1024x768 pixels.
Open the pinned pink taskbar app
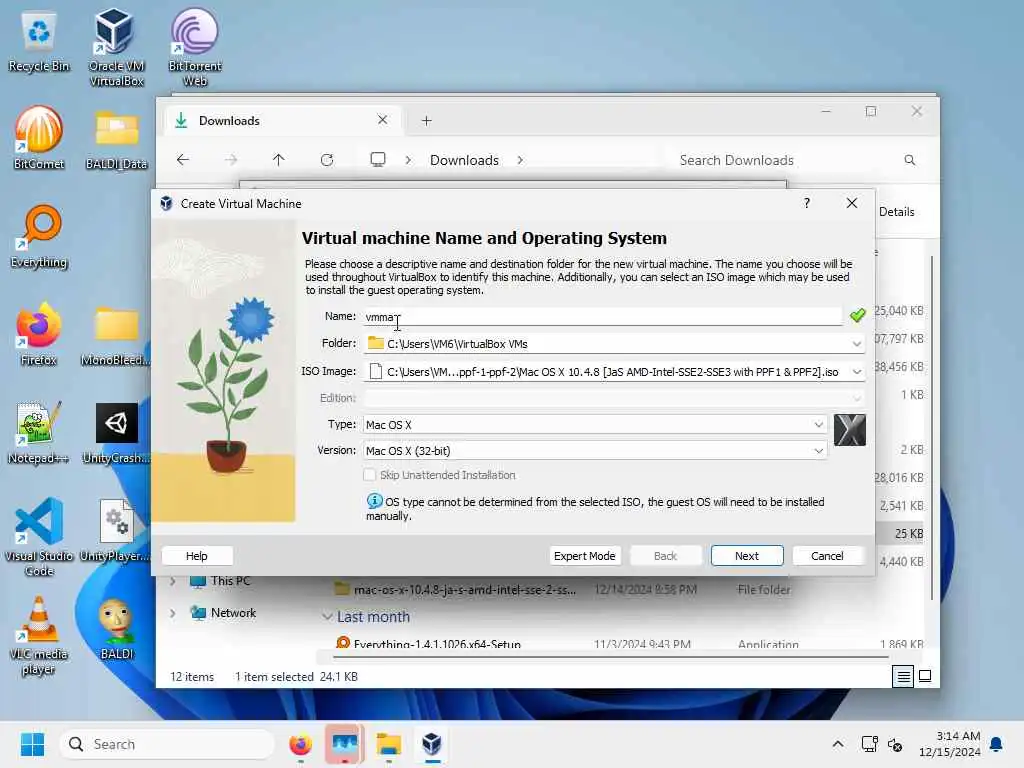pos(344,744)
